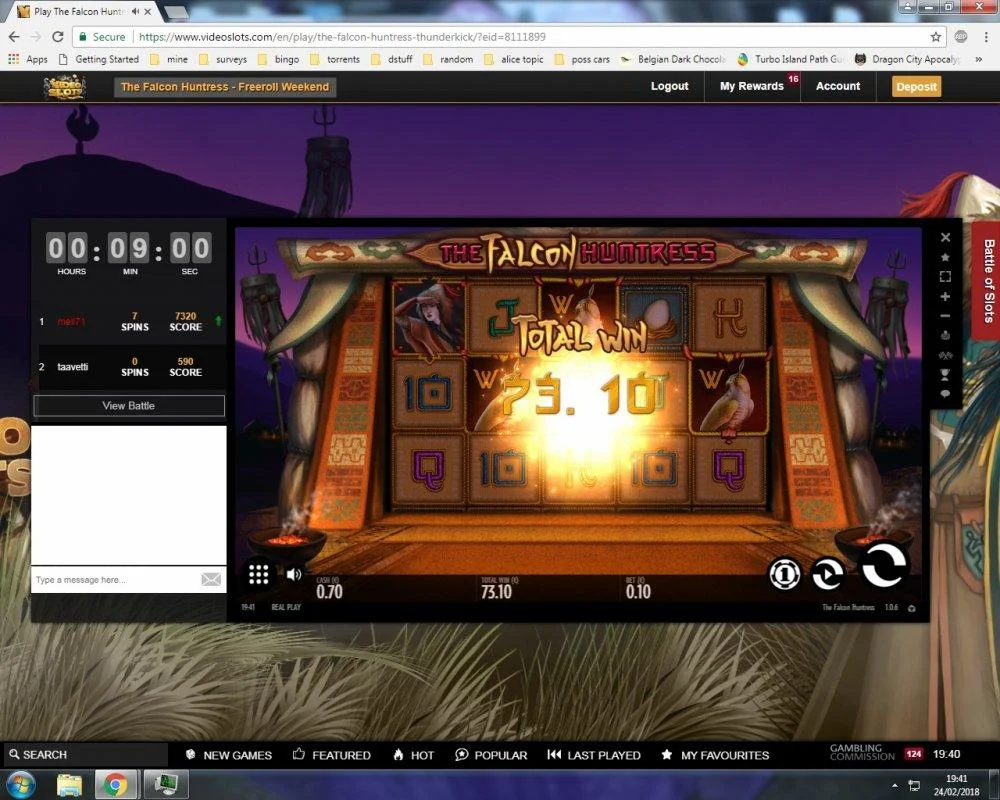This screenshot has width=1000, height=800.
Task: Open the surveys bookmark folder
Action: click(223, 59)
